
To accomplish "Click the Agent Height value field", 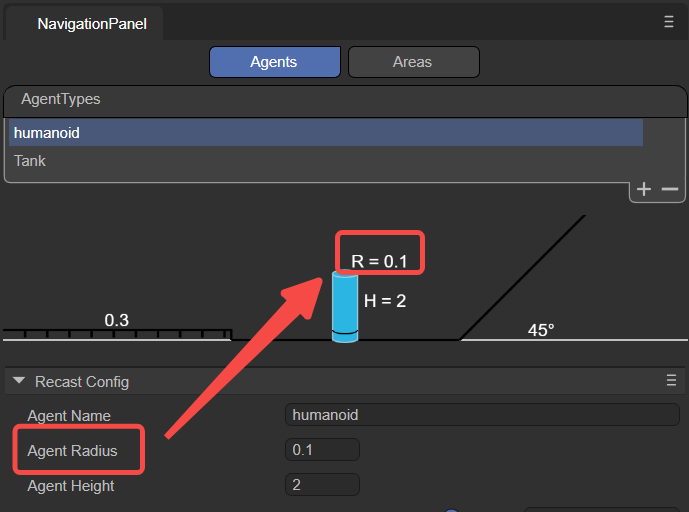I will point(322,485).
